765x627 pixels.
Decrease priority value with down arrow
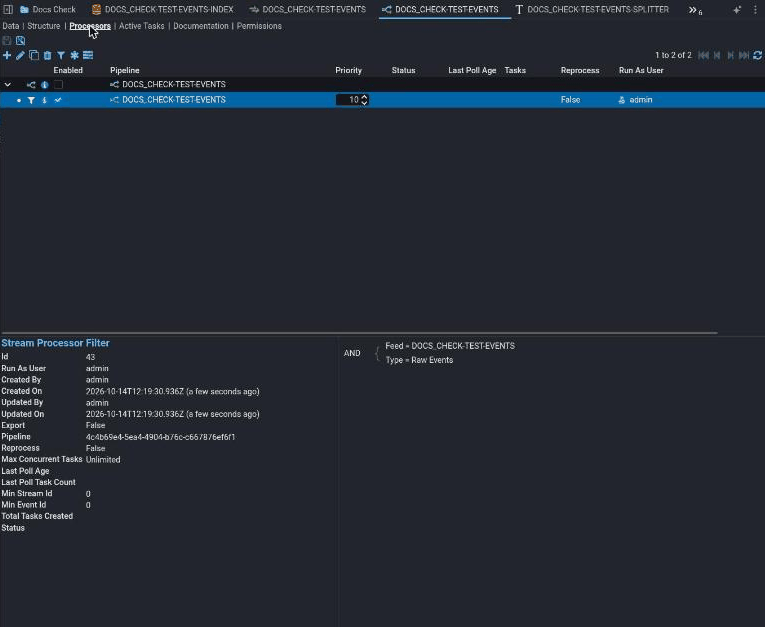point(364,102)
